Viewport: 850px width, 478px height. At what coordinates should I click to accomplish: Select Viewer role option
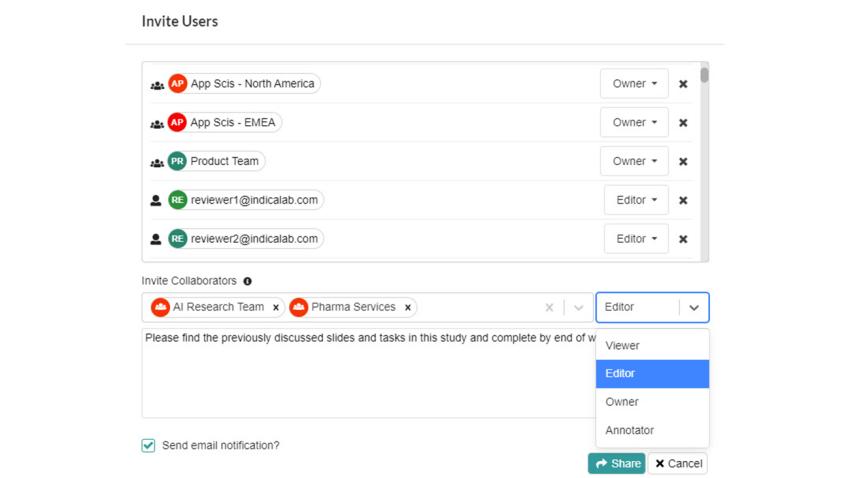[652, 346]
